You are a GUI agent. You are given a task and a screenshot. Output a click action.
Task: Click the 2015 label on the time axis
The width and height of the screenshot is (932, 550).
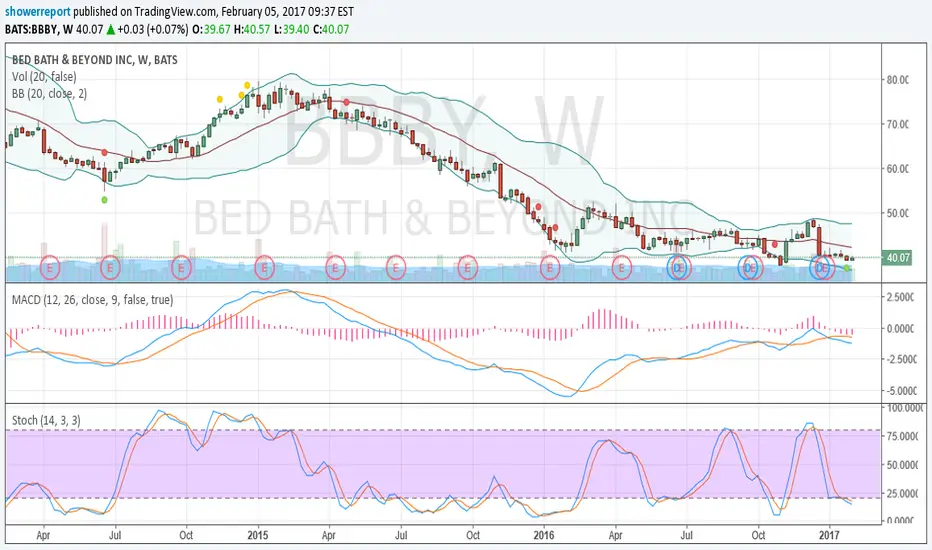(x=258, y=535)
